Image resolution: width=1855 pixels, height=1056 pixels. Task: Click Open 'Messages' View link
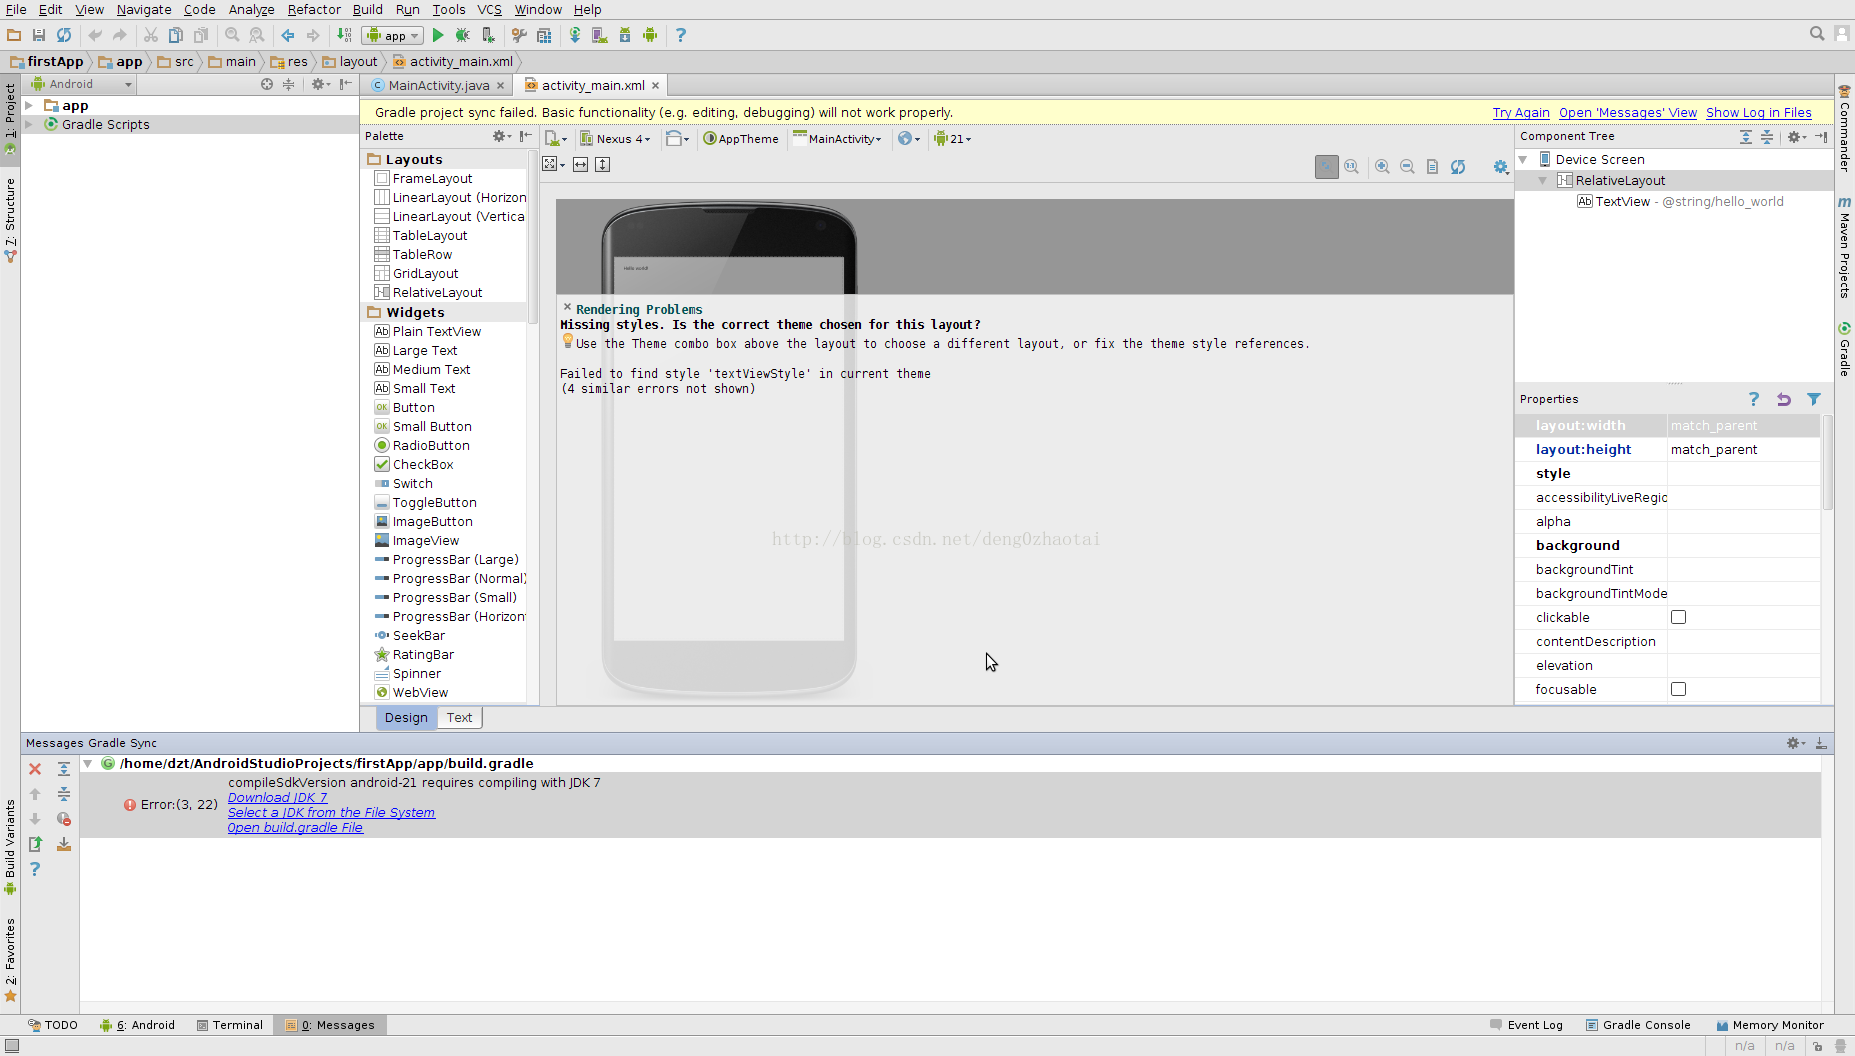[x=1627, y=112]
